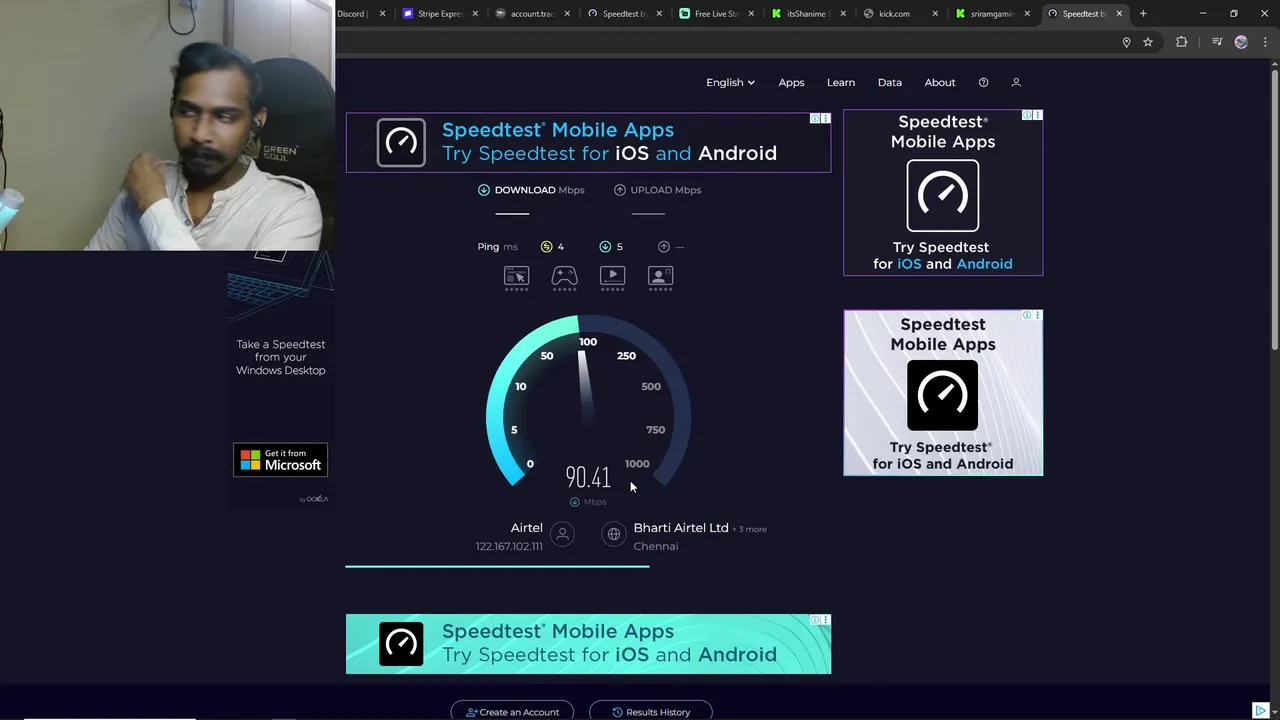Switch to the sriramgaming browser tab
Screen dimensions: 1280x720
pos(991,13)
